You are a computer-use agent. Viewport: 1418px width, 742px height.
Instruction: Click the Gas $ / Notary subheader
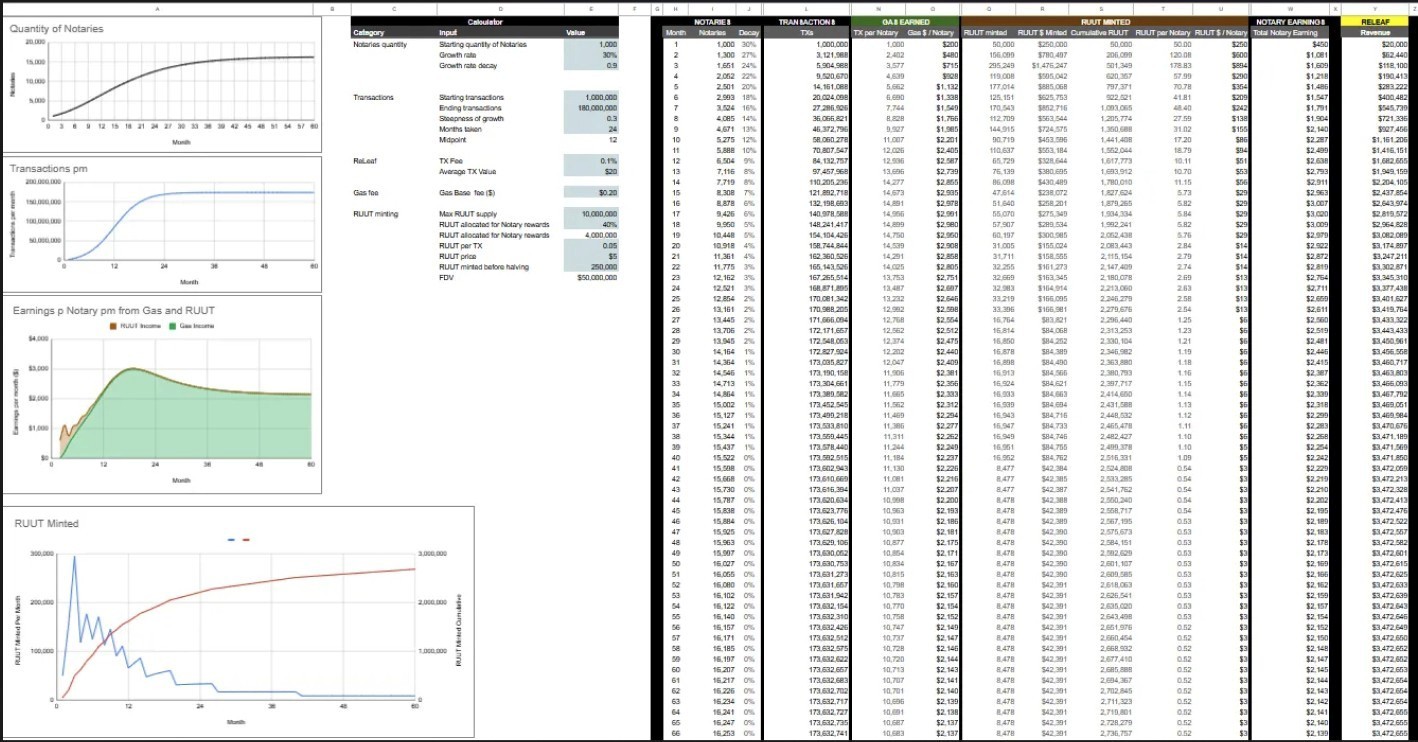click(931, 33)
